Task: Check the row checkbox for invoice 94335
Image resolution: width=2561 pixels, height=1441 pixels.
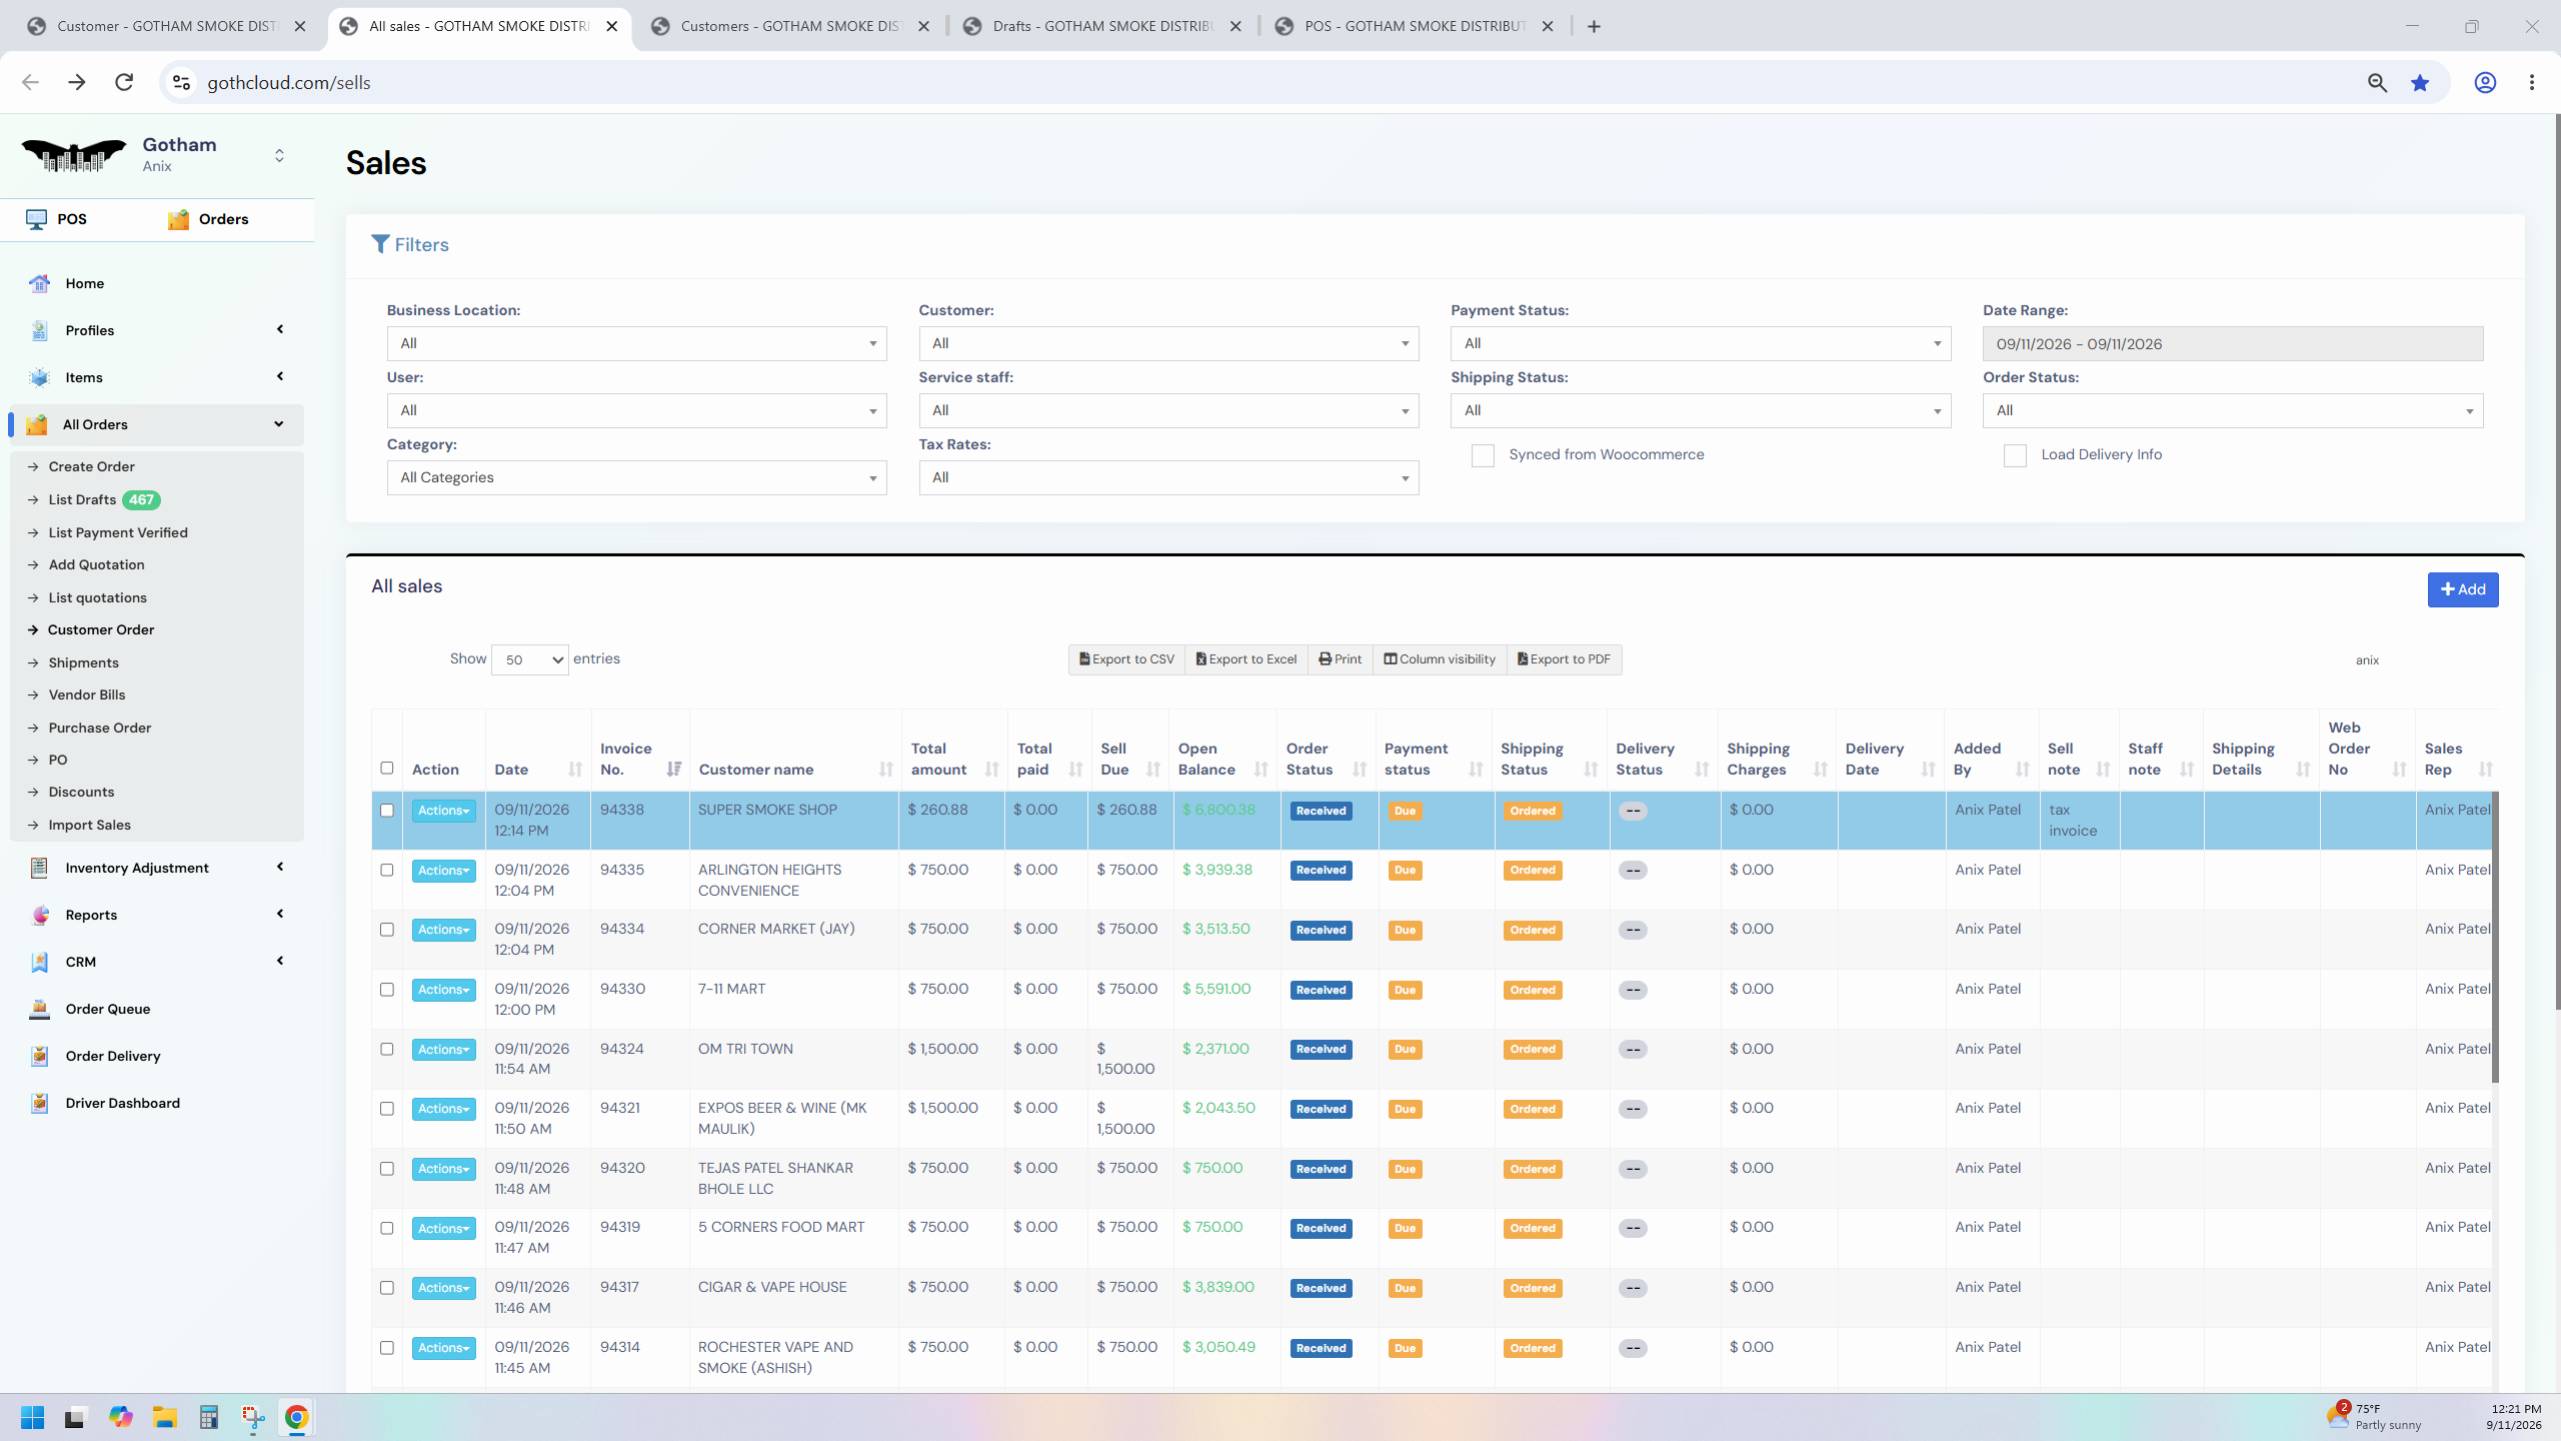Action: coord(387,870)
